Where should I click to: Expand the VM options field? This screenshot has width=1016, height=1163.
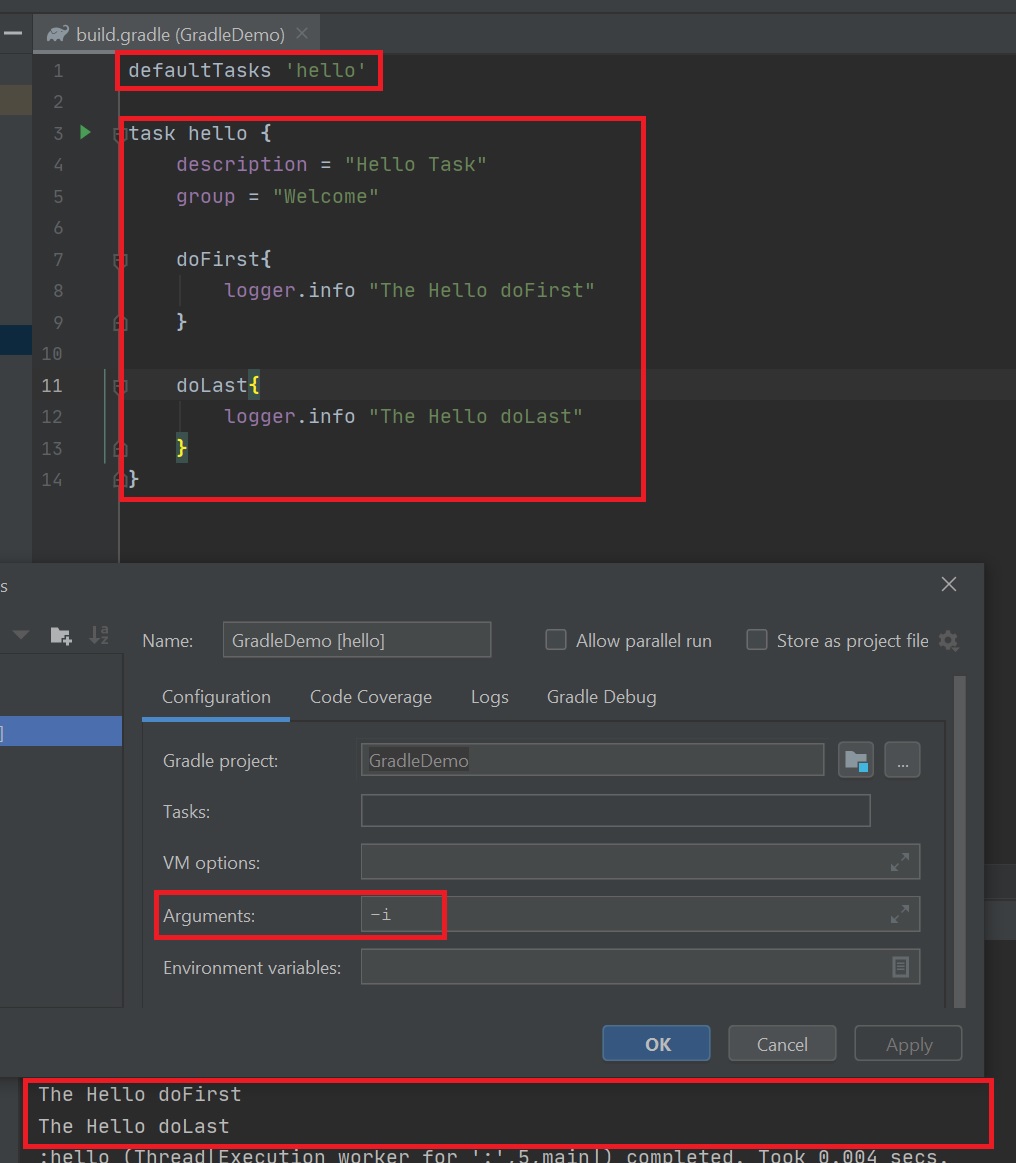click(900, 861)
